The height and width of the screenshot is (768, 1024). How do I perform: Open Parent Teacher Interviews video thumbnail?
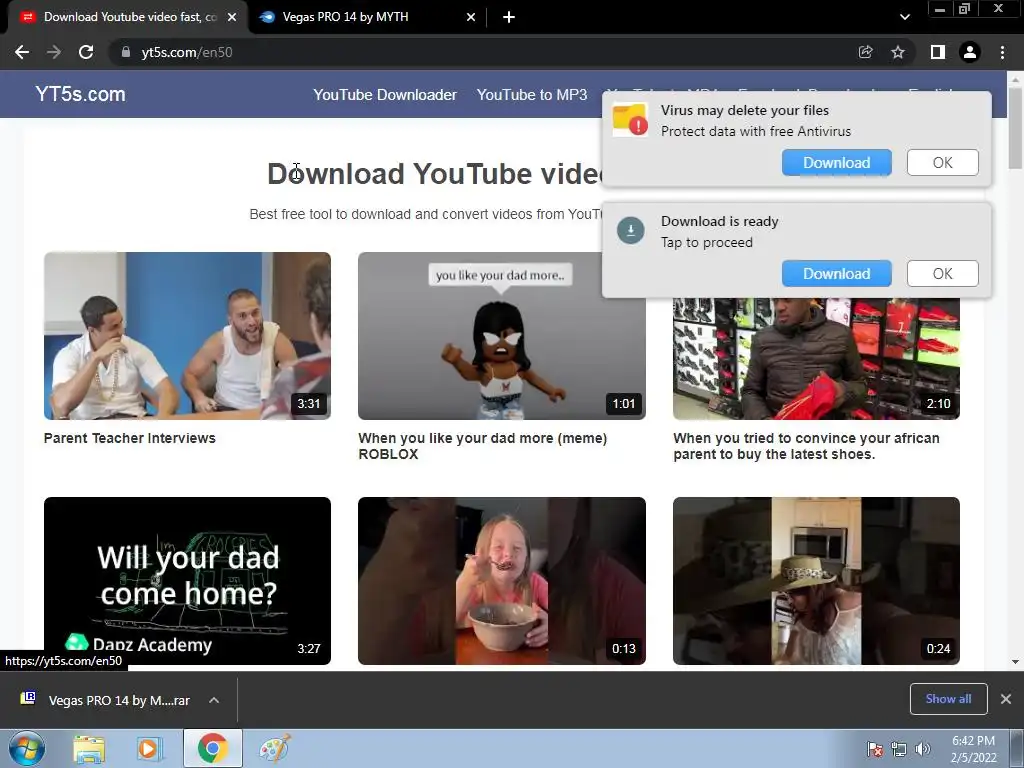tap(187, 336)
